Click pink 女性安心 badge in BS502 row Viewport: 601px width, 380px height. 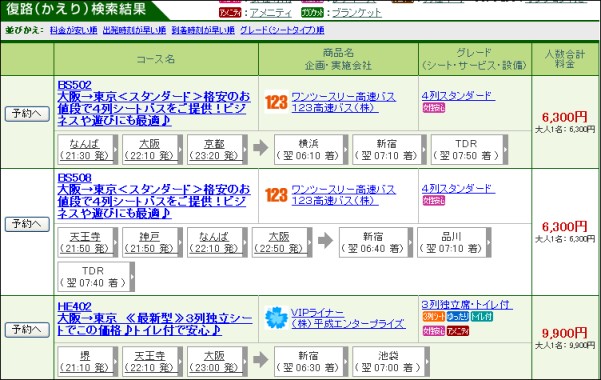coord(434,108)
